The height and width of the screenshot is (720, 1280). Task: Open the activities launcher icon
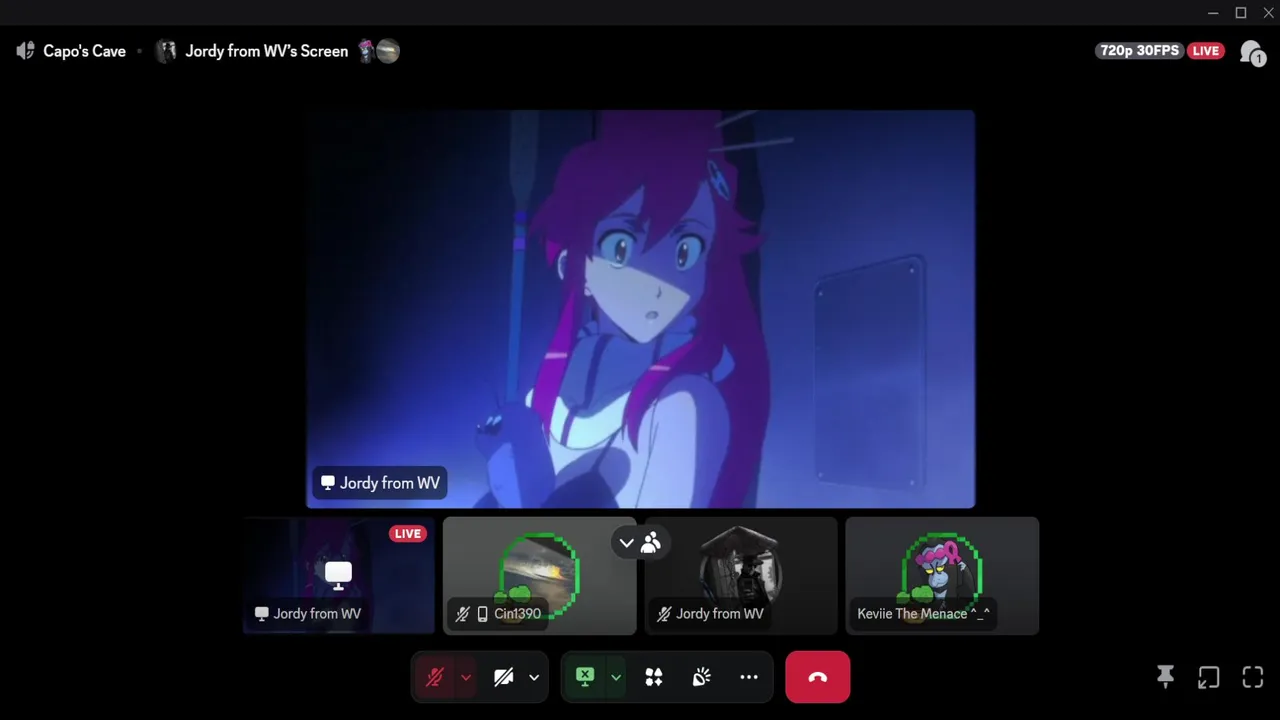pos(654,677)
